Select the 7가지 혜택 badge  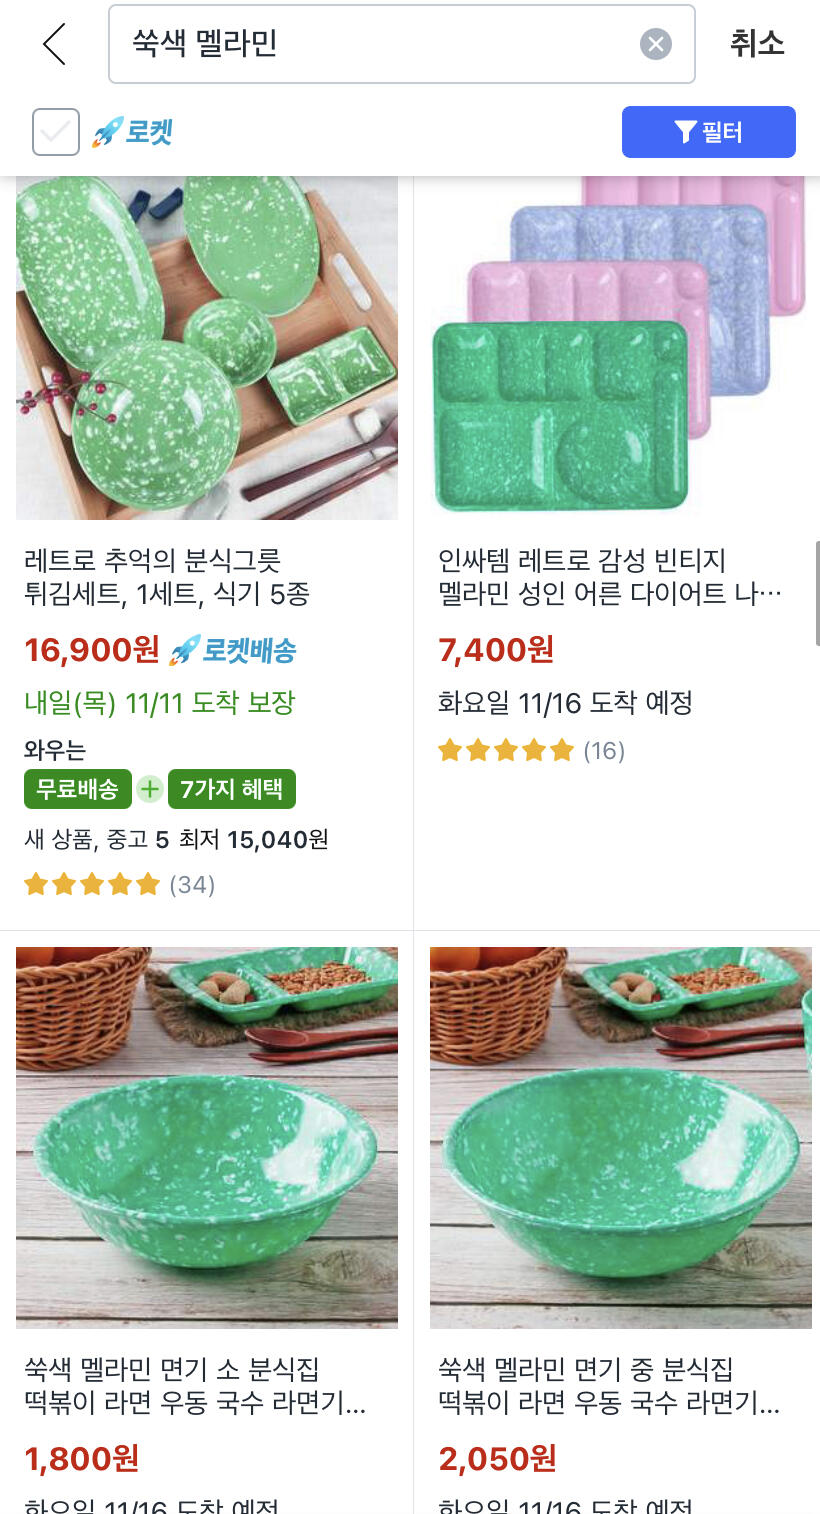pyautogui.click(x=232, y=789)
